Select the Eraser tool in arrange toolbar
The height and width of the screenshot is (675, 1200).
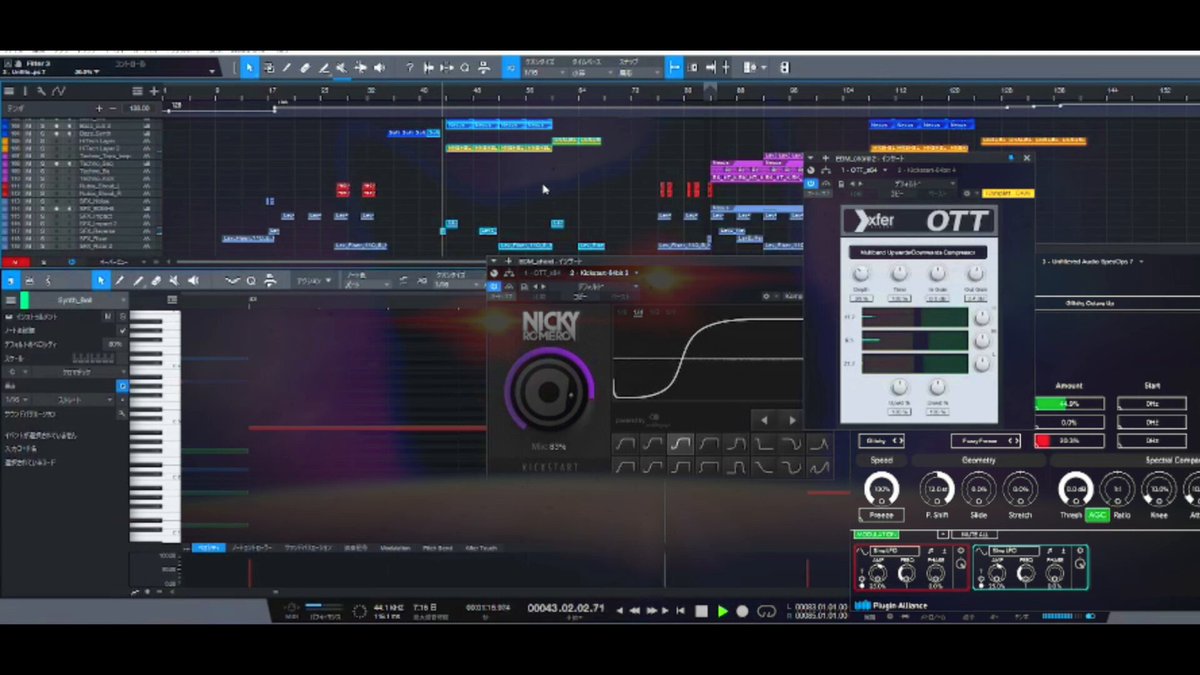point(305,68)
